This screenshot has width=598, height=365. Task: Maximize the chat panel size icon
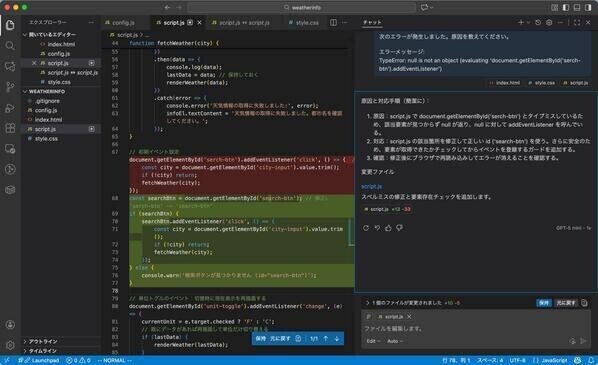click(577, 23)
